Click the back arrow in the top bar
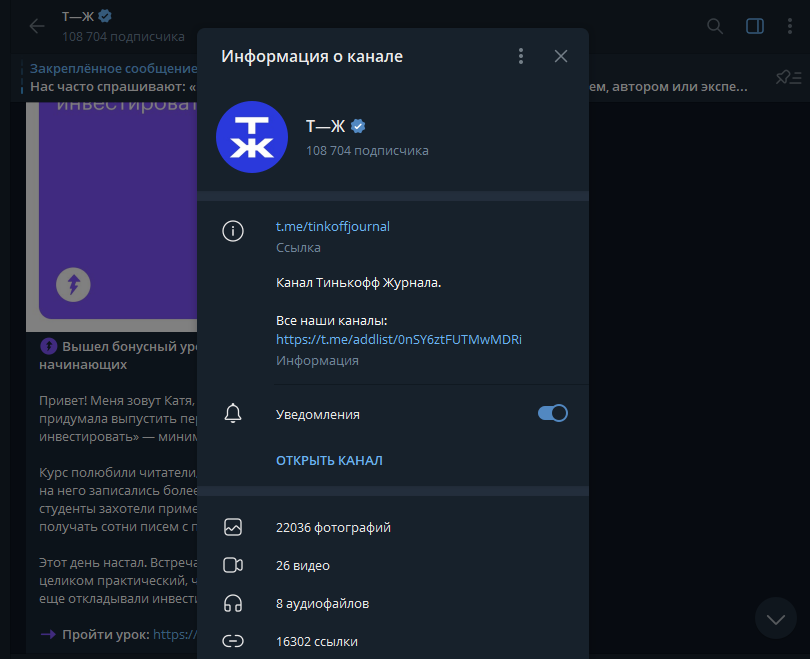Screen dimensions: 810x659 click(x=36, y=26)
